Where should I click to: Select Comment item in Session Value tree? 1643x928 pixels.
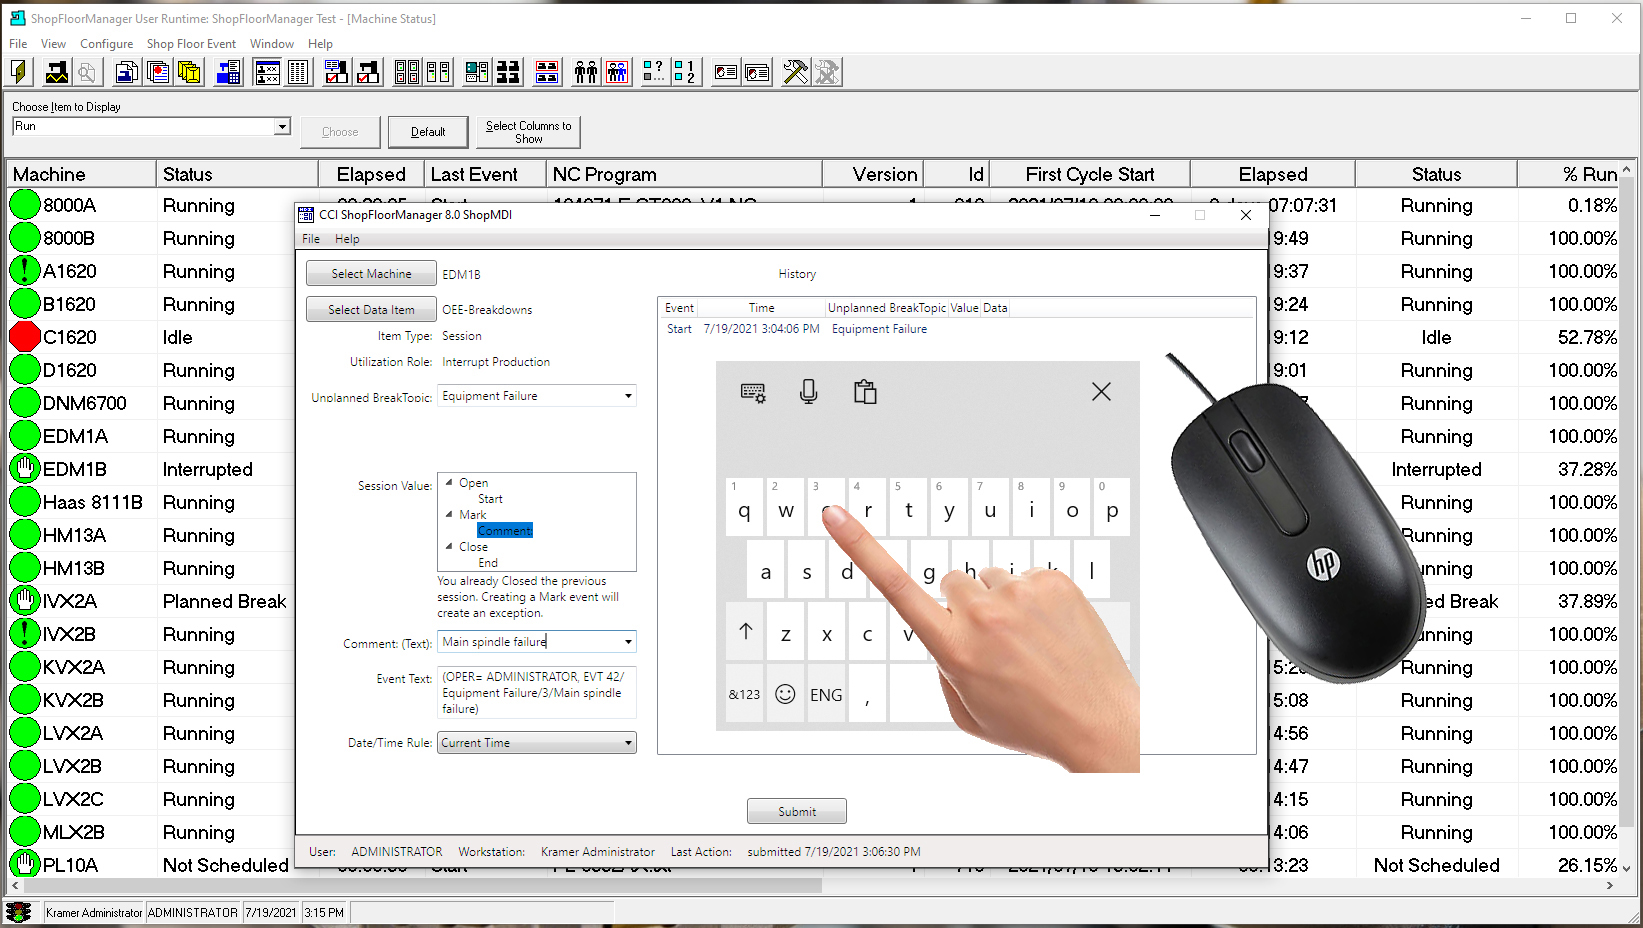pyautogui.click(x=505, y=531)
